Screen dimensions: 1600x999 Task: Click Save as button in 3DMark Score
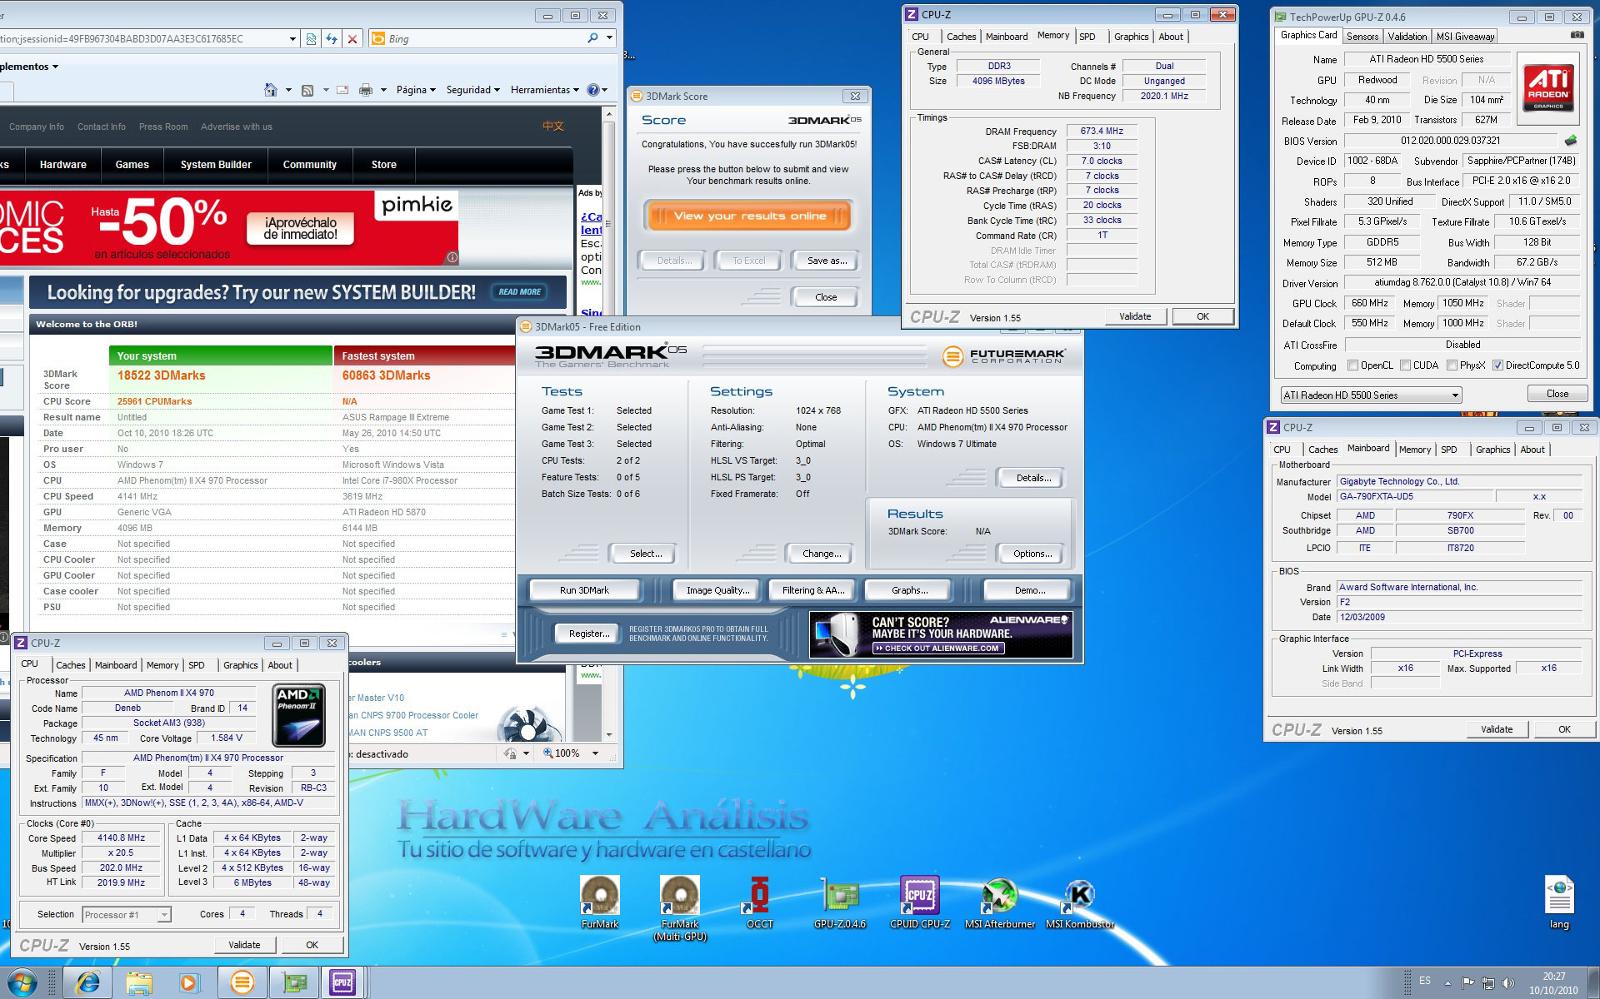click(x=827, y=261)
